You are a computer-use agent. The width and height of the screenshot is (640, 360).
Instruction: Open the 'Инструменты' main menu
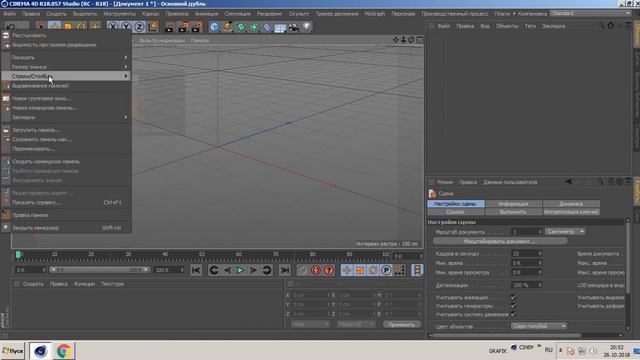coord(119,13)
